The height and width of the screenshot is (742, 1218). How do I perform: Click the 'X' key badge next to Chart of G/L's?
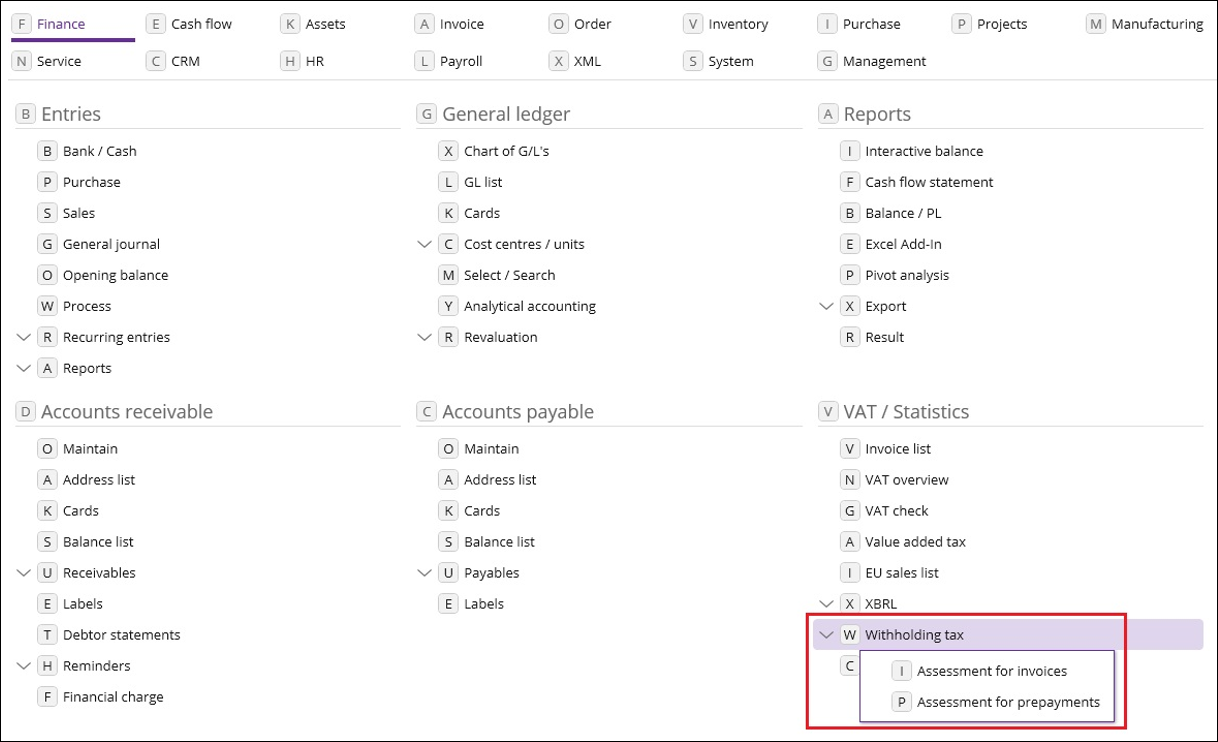[x=449, y=151]
